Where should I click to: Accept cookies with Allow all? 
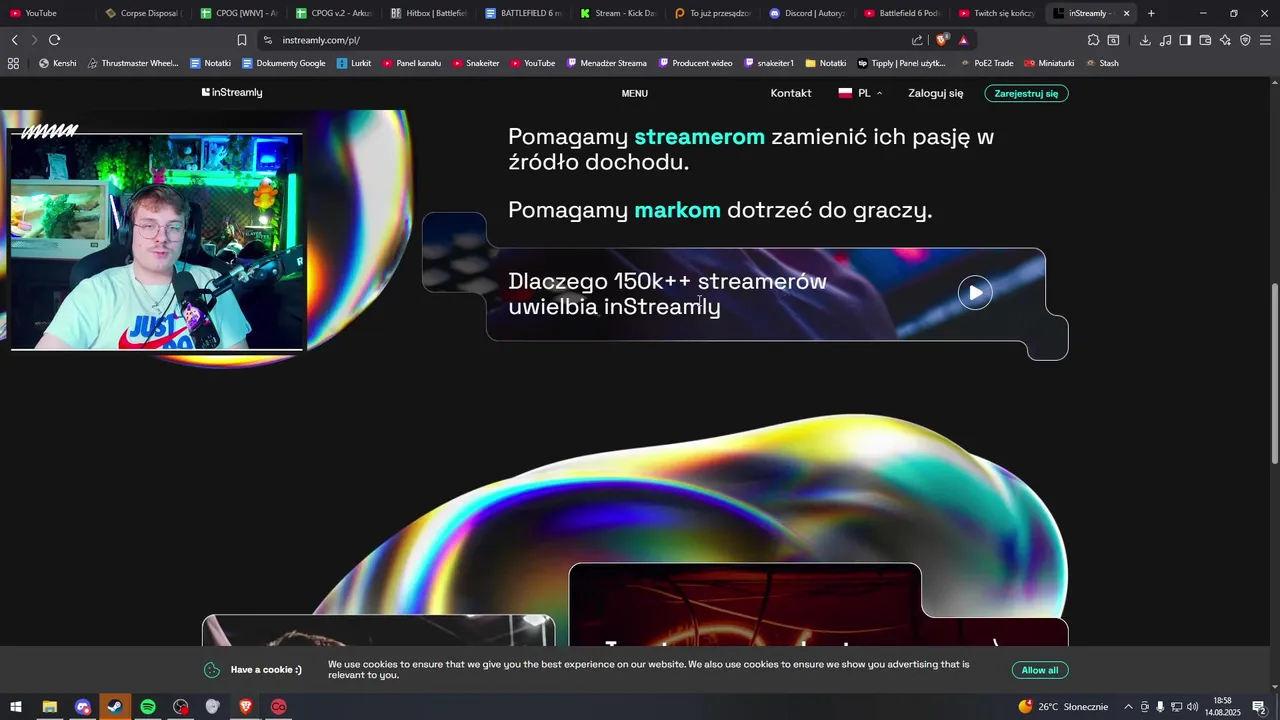click(x=1040, y=670)
